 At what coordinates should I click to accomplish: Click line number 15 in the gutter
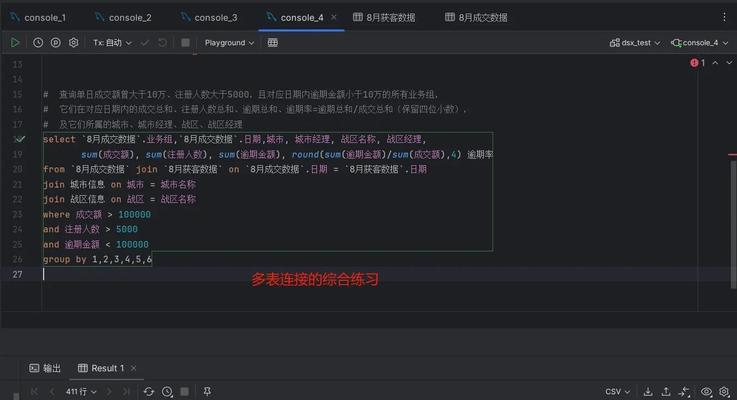click(x=17, y=94)
